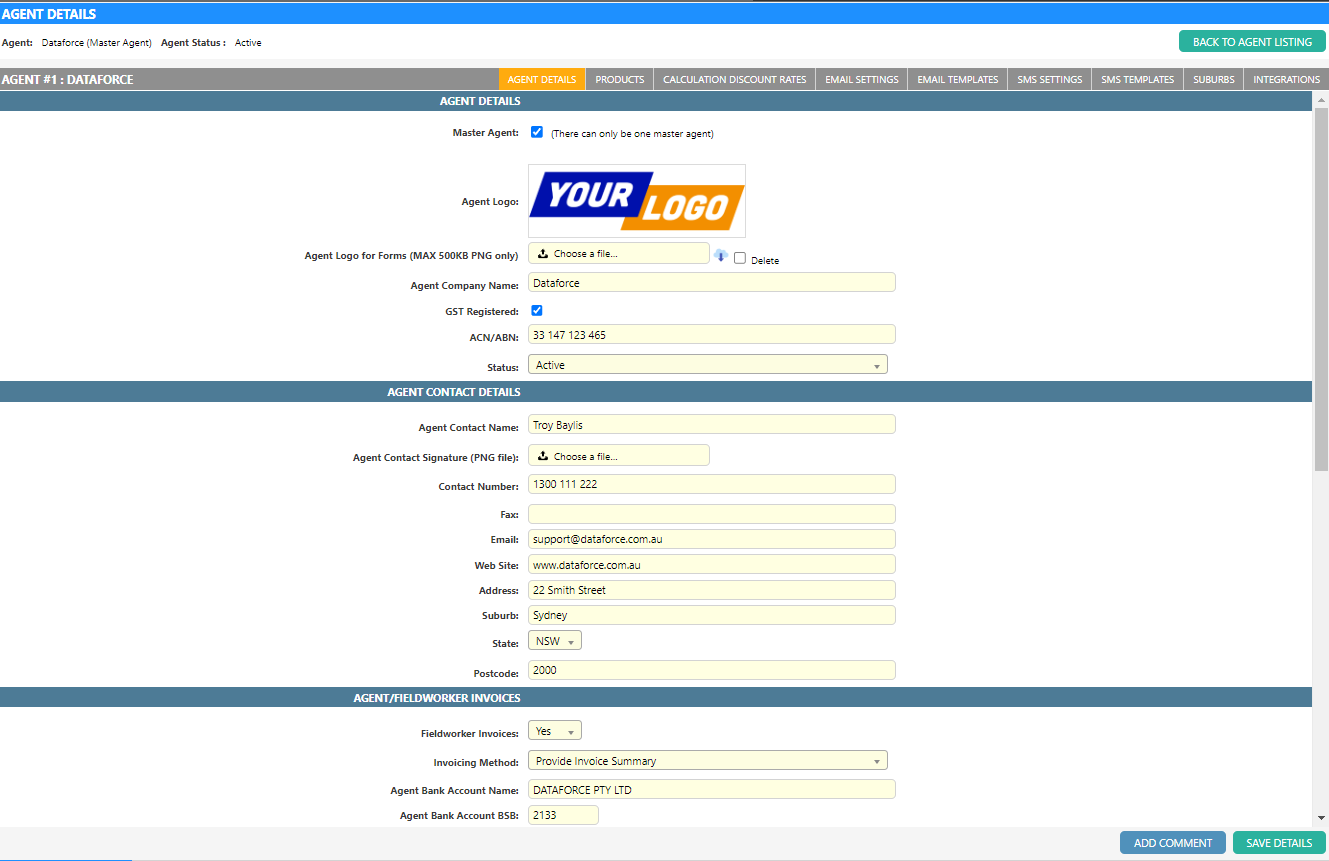Switch to the Products tab
Viewport: 1329px width, 861px height.
(x=619, y=79)
